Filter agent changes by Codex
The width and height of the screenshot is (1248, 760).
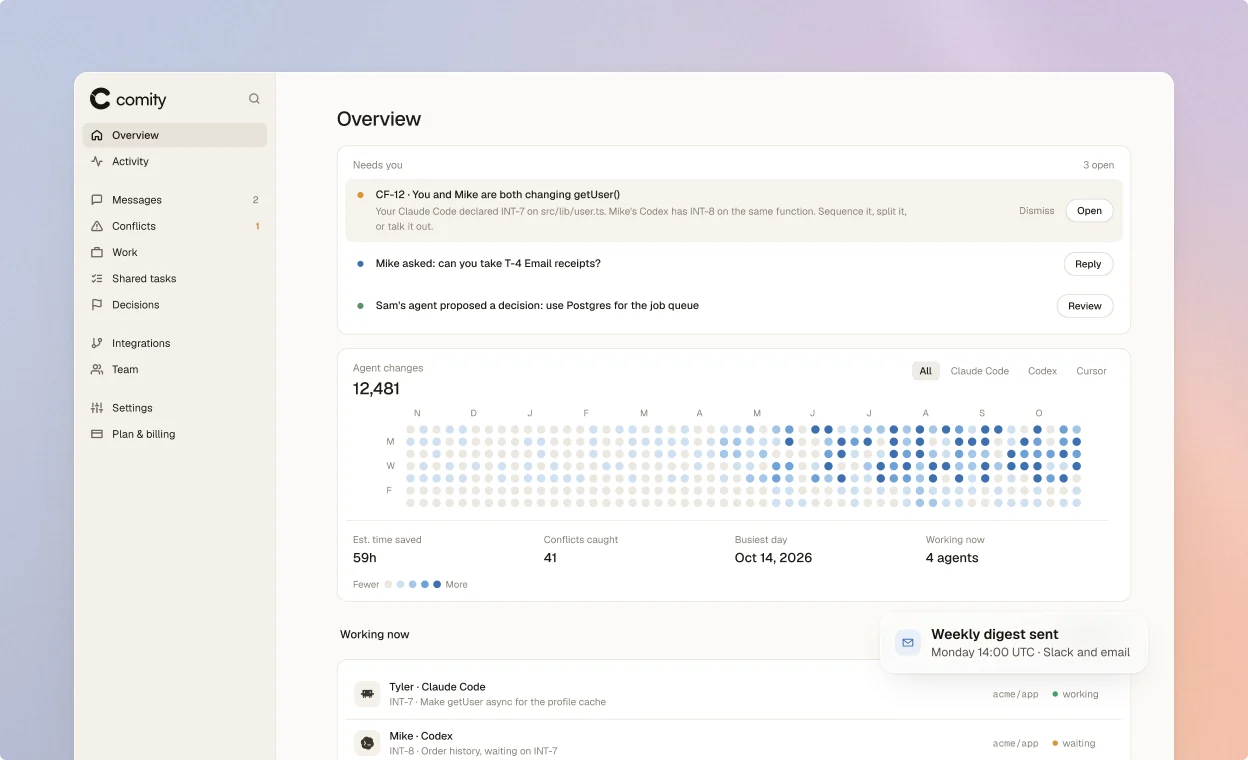click(x=1042, y=371)
